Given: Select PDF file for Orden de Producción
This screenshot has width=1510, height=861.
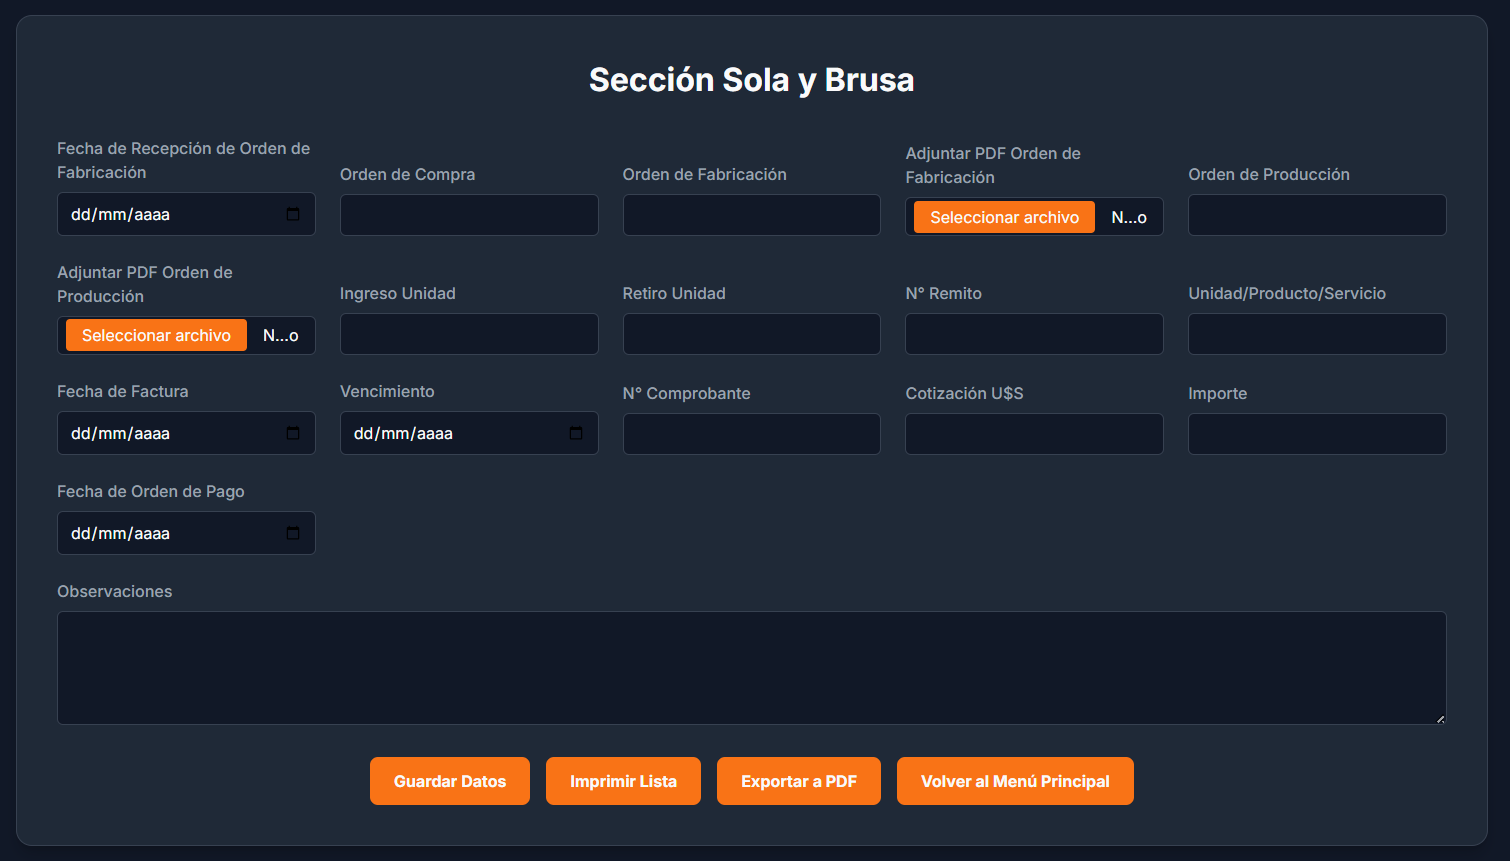Looking at the screenshot, I should point(155,335).
